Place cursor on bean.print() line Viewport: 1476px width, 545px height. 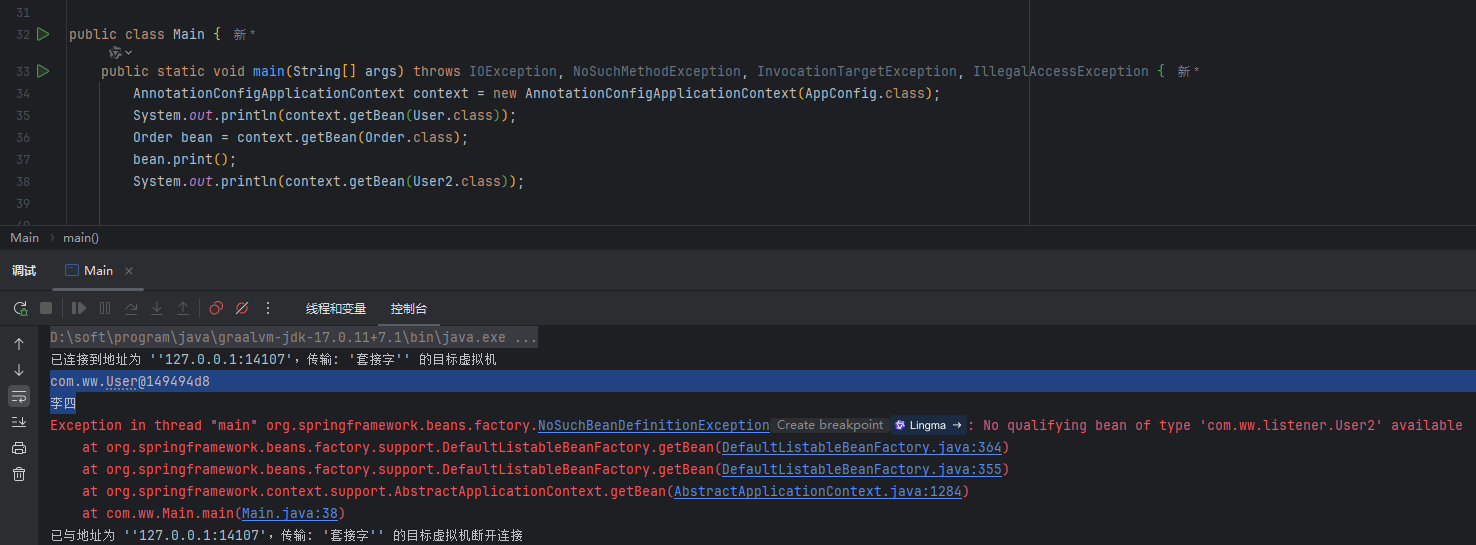click(184, 159)
